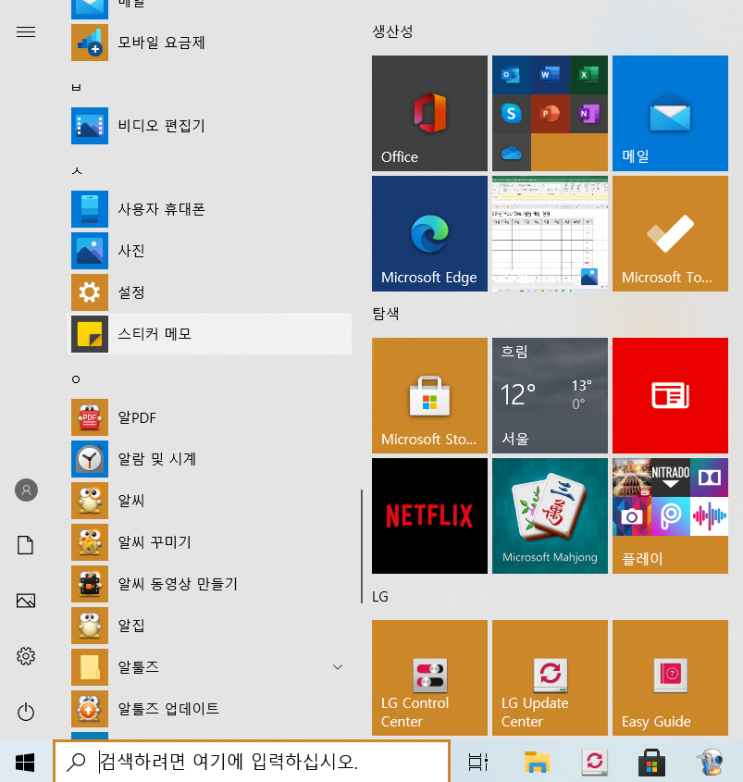The width and height of the screenshot is (743, 782).
Task: Open Settings gear in the left sidebar
Action: point(26,656)
